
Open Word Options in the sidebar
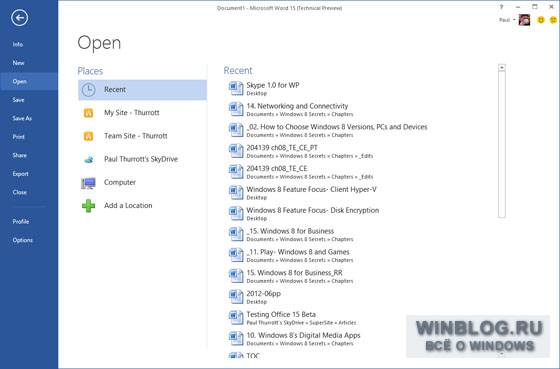(22, 240)
